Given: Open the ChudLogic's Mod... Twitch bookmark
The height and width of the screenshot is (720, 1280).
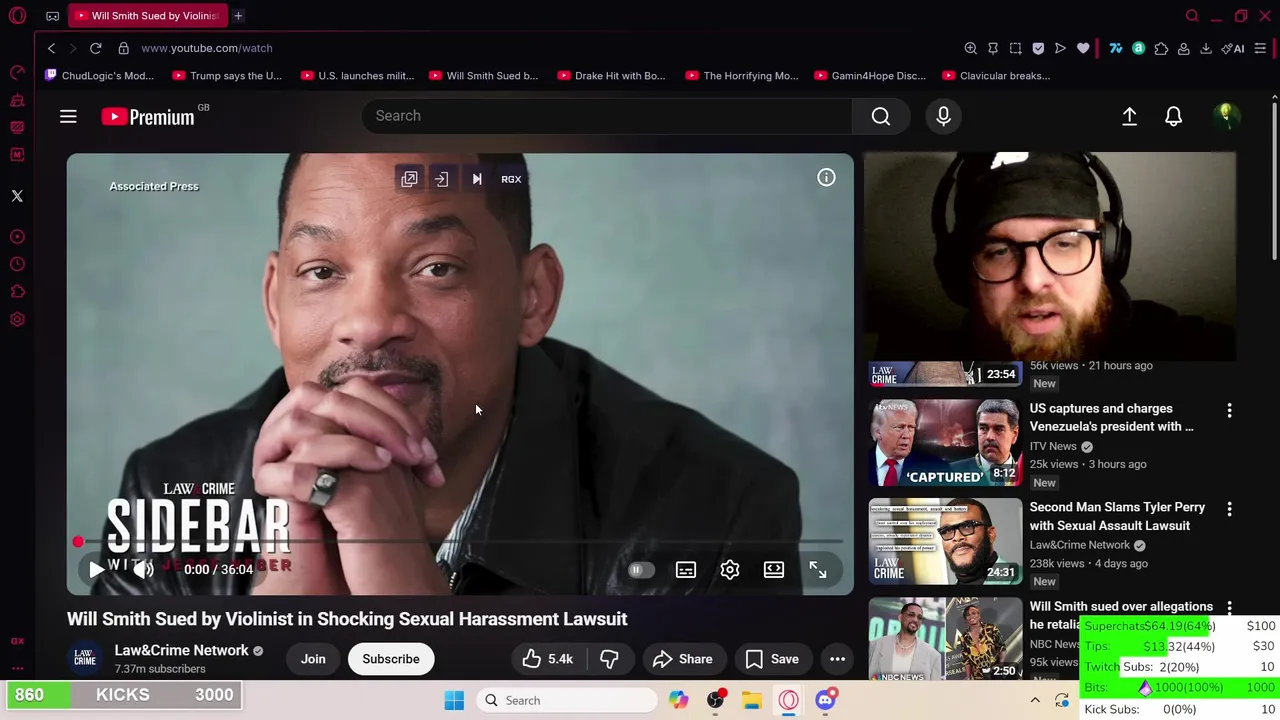Looking at the screenshot, I should tap(100, 76).
